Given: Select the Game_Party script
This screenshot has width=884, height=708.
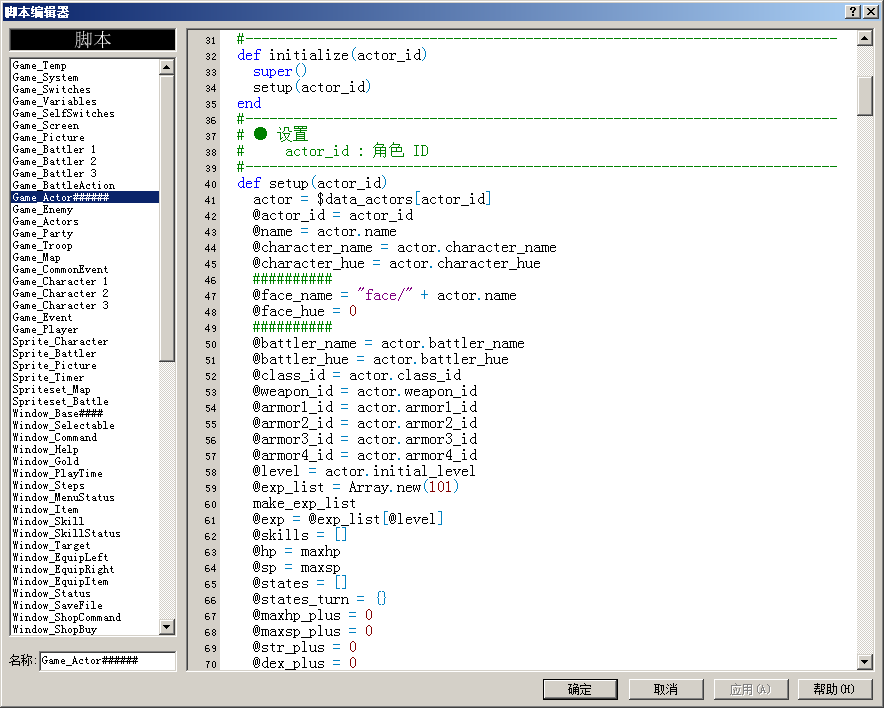Looking at the screenshot, I should point(85,233).
